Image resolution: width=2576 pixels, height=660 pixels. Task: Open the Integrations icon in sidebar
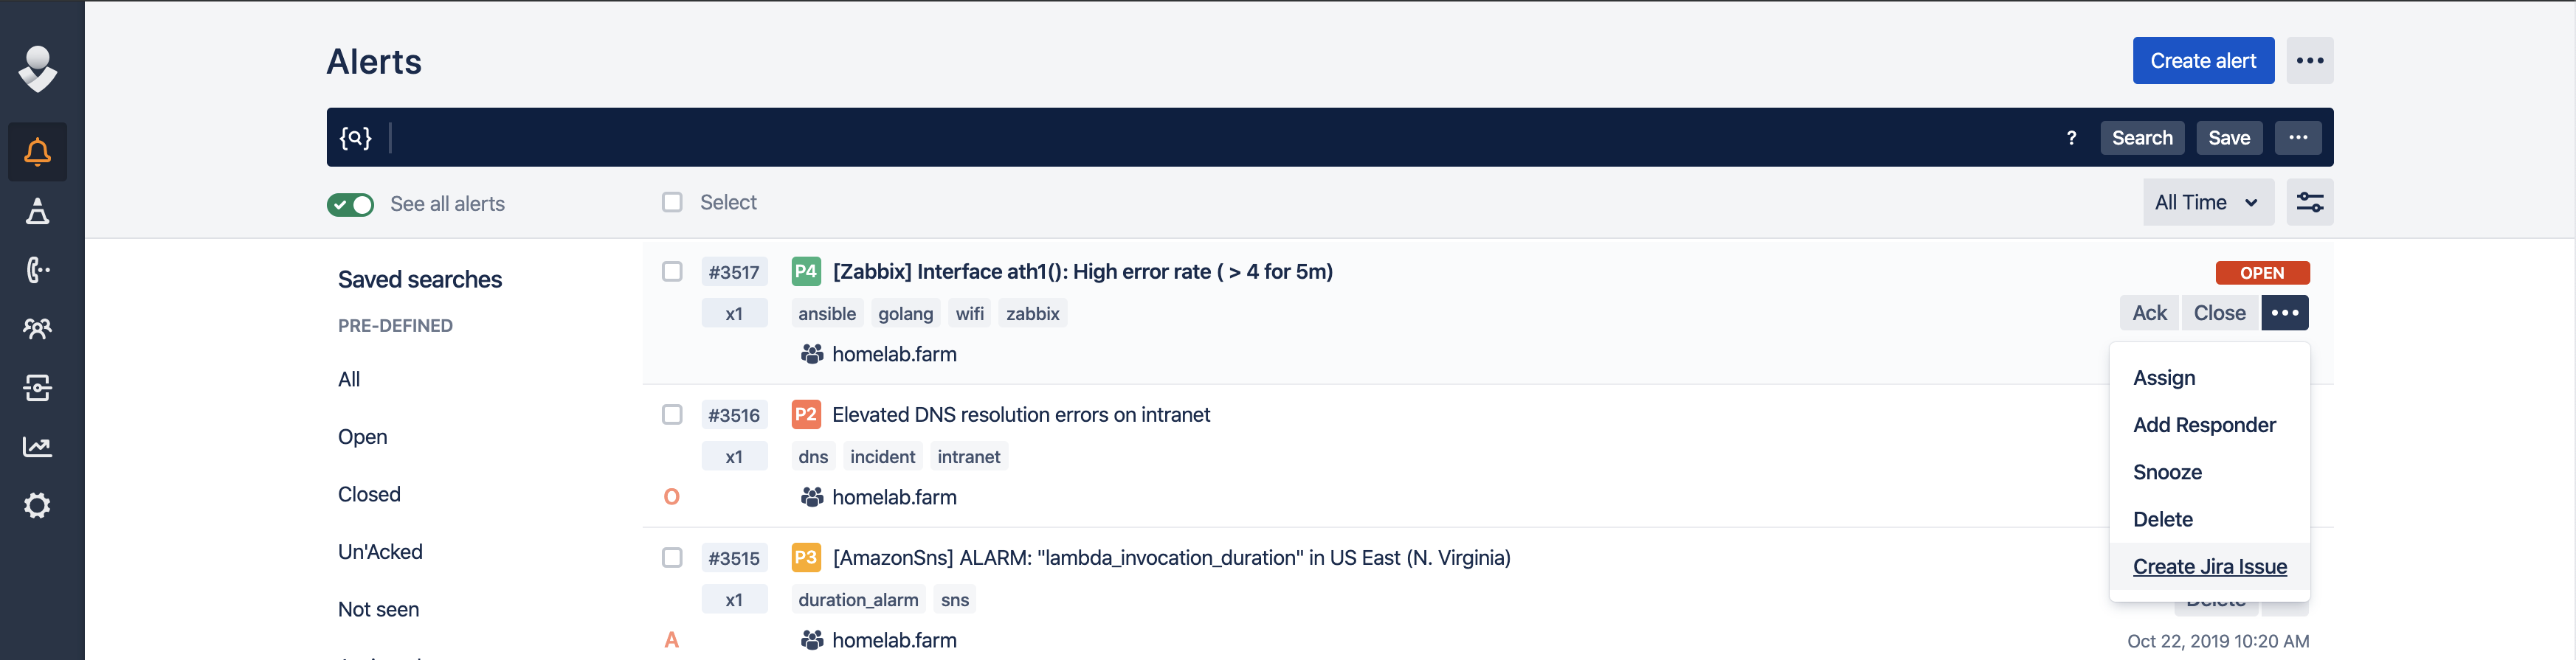(37, 387)
